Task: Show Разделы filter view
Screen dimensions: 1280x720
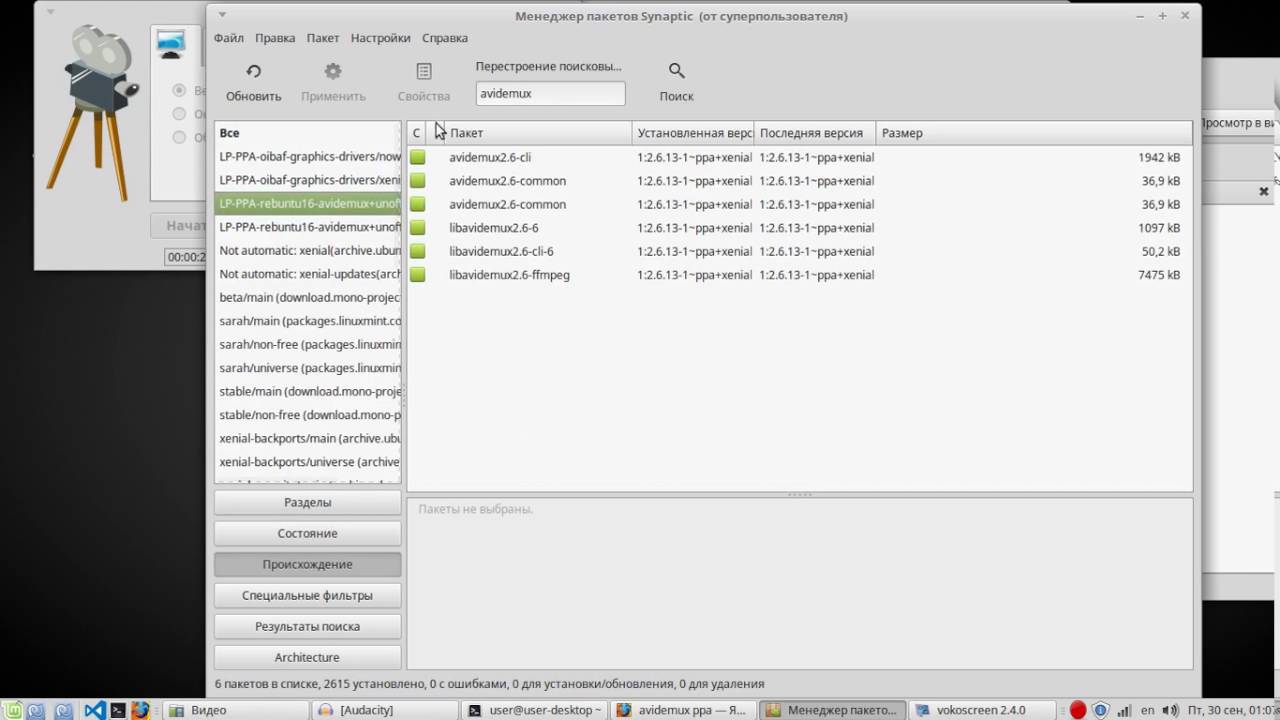Action: (x=307, y=502)
